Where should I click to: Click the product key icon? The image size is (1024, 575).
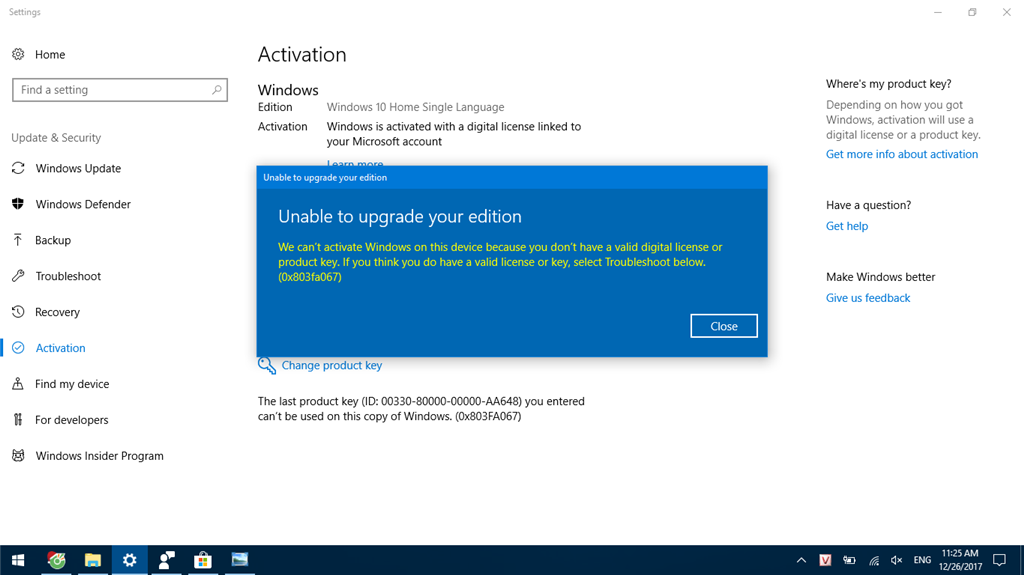[266, 365]
